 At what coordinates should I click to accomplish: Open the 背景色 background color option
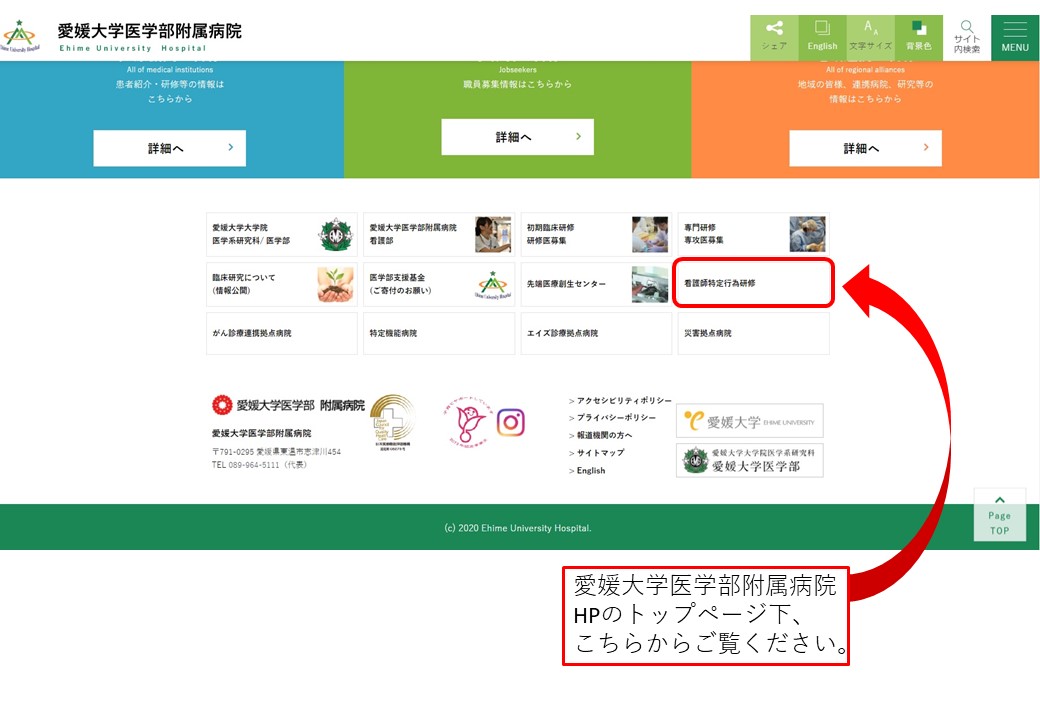coord(919,36)
